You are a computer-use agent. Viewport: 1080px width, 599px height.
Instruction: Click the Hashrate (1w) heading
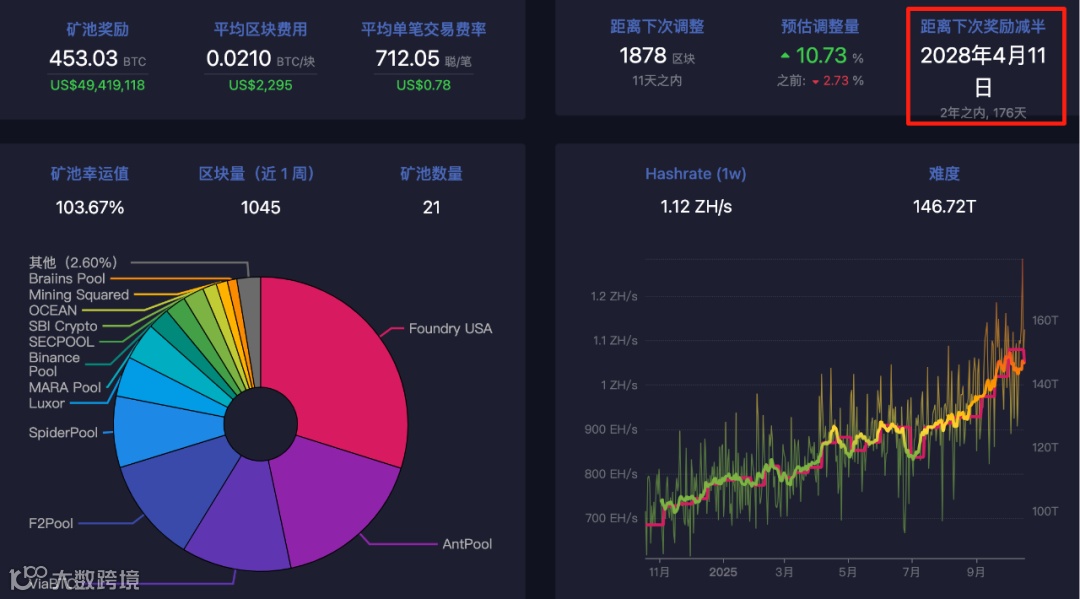tap(696, 174)
